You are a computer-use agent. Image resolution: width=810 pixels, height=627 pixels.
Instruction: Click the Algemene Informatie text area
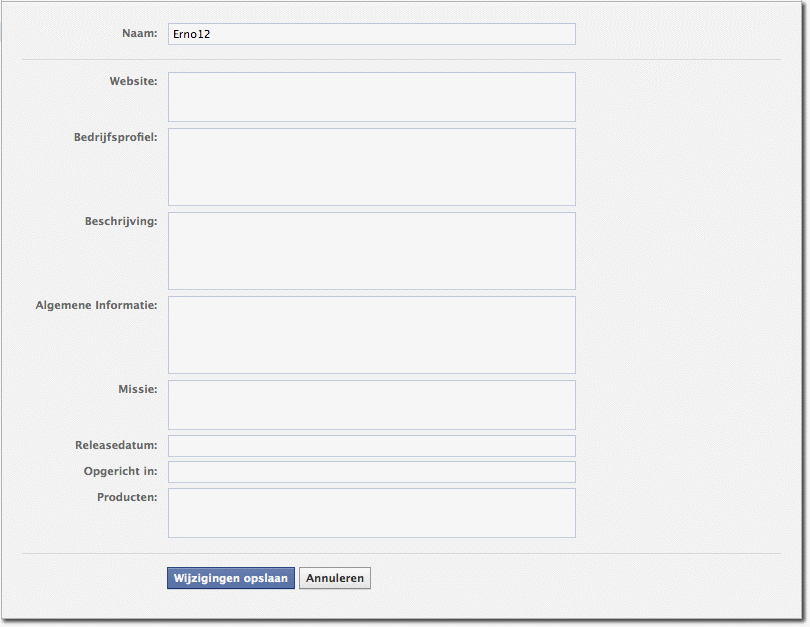click(x=371, y=335)
